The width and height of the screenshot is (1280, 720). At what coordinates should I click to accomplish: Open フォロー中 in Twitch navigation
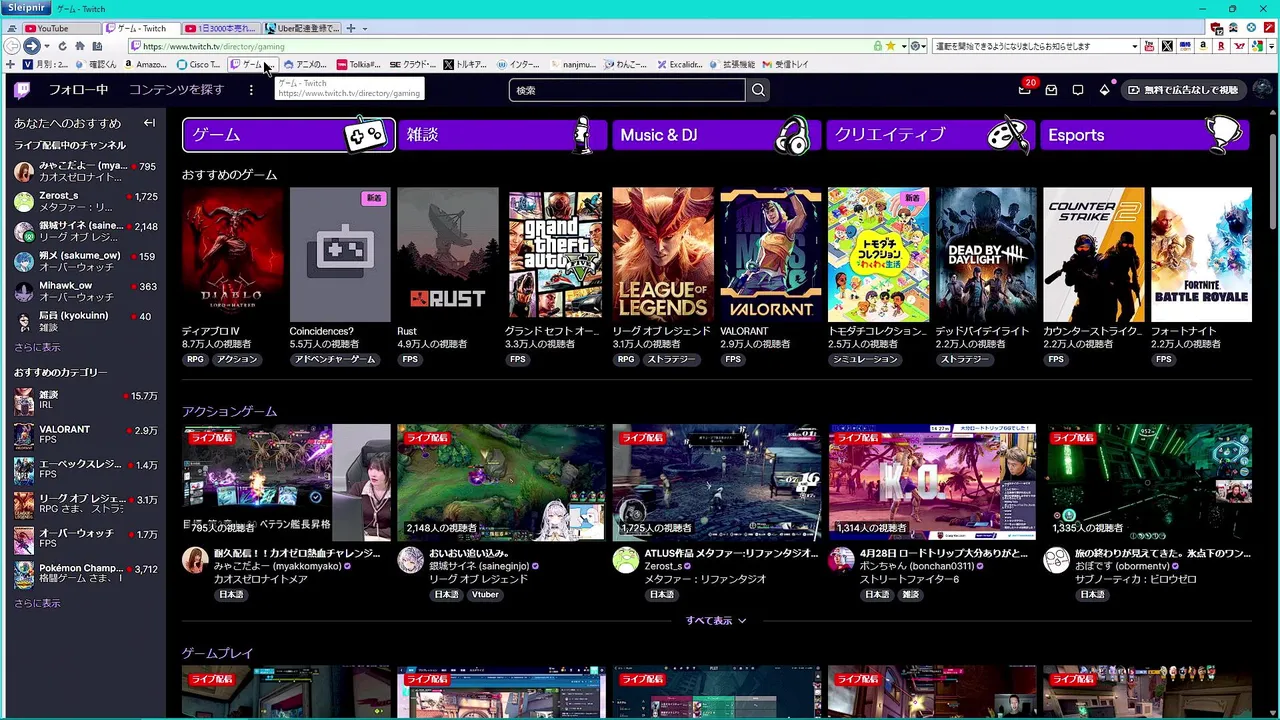(78, 90)
